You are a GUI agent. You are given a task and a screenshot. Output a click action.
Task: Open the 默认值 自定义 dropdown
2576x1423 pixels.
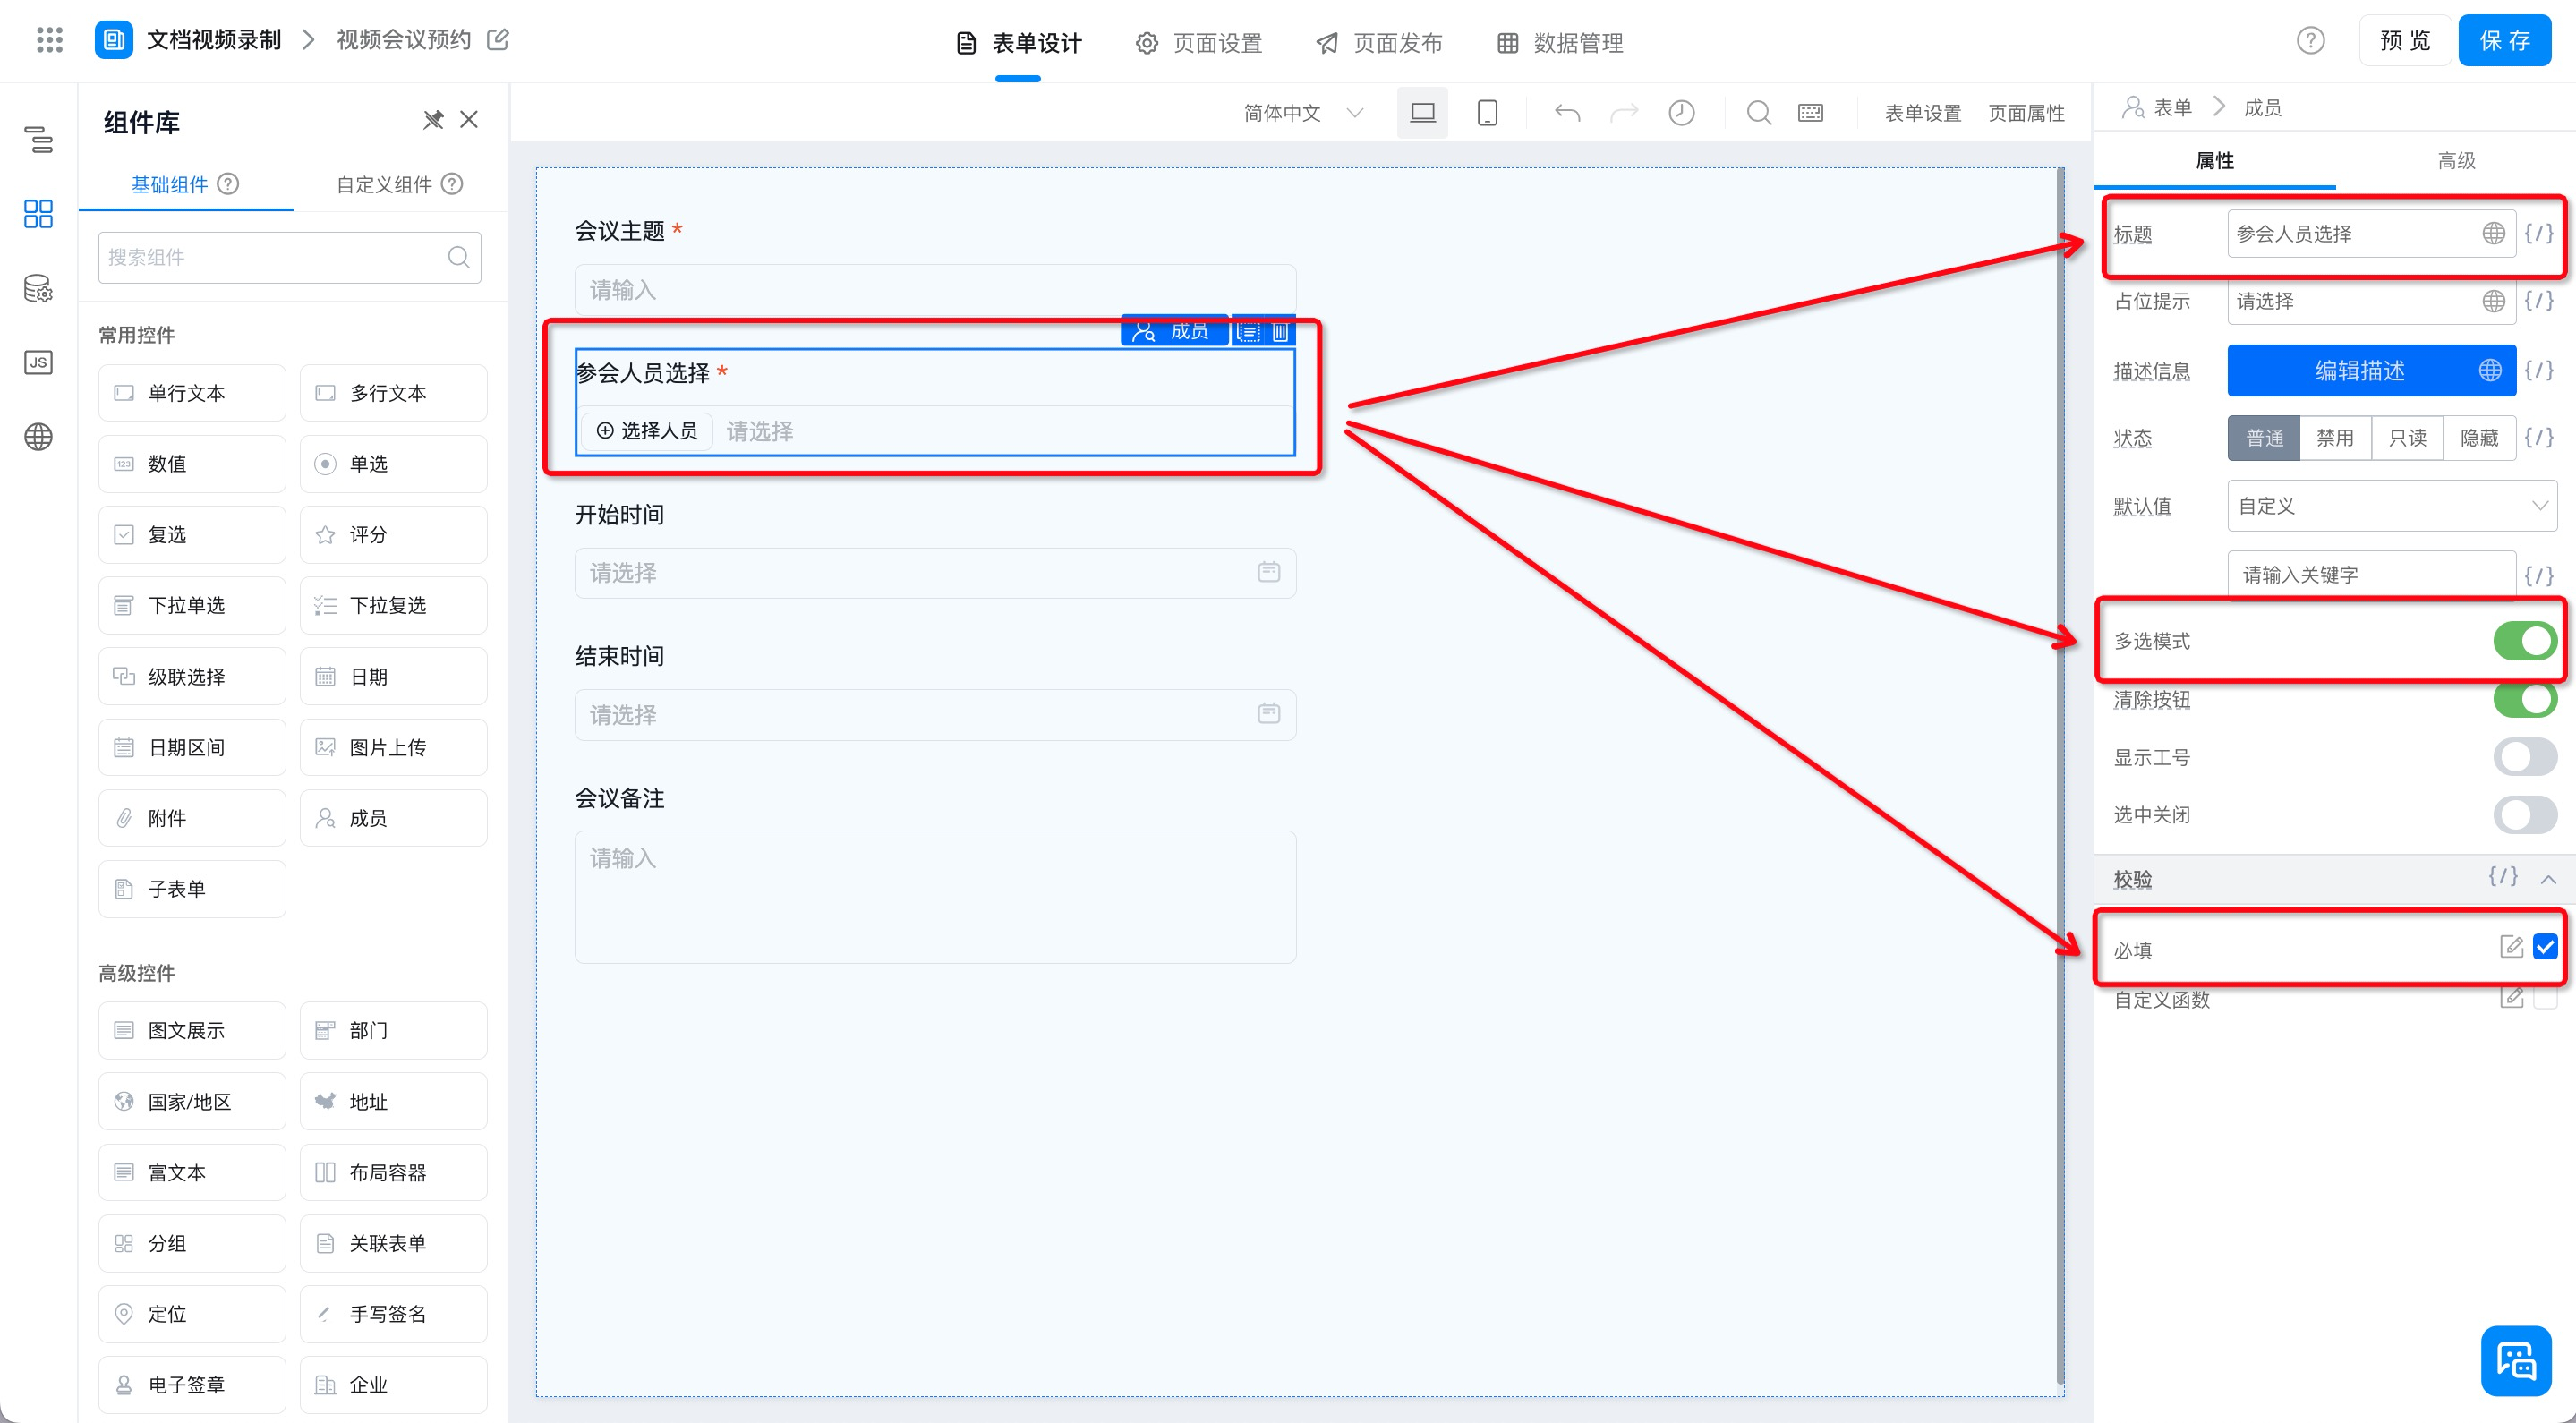click(2391, 506)
